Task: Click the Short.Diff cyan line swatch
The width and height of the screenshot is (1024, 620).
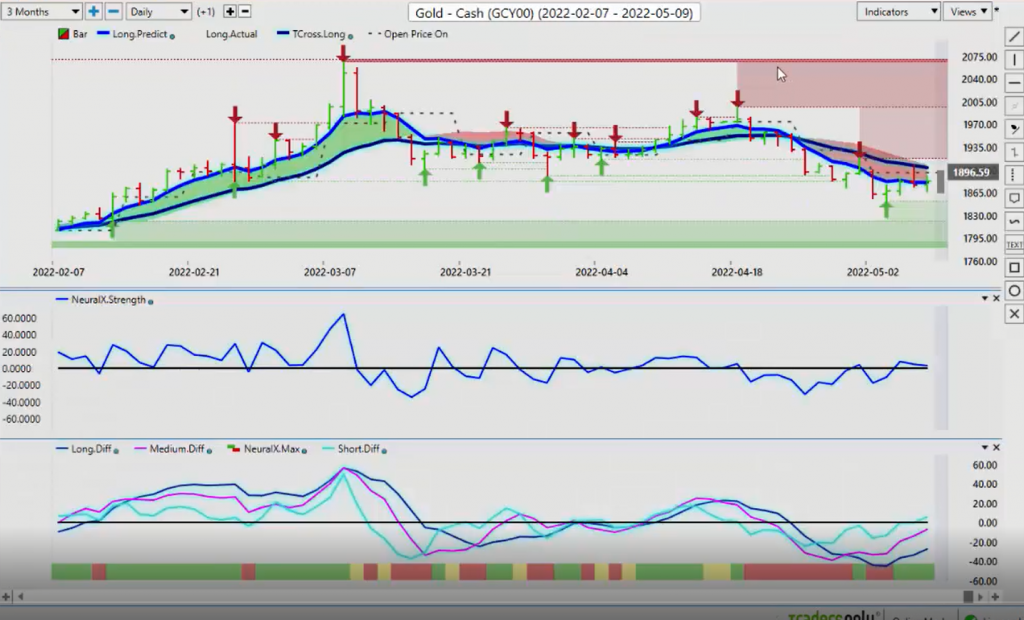Action: coord(328,449)
